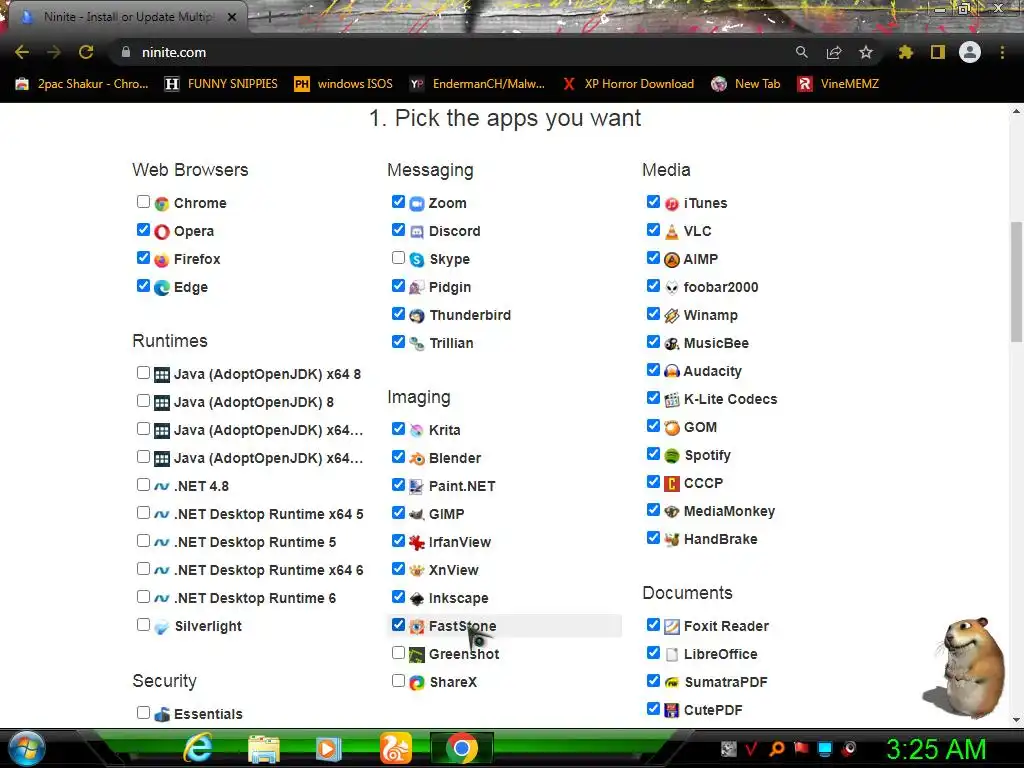Click the Thunderbird app icon
Screen dimensions: 1024x768
tap(417, 316)
